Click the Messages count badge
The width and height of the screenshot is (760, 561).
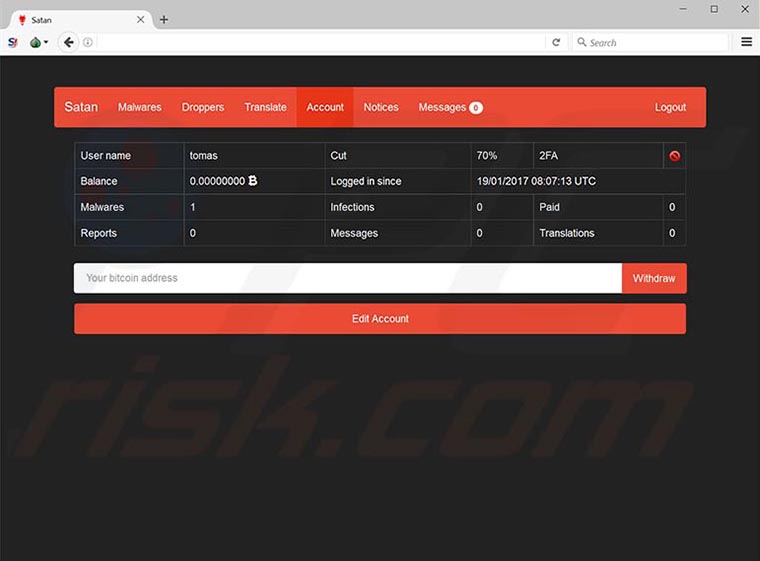pos(475,108)
